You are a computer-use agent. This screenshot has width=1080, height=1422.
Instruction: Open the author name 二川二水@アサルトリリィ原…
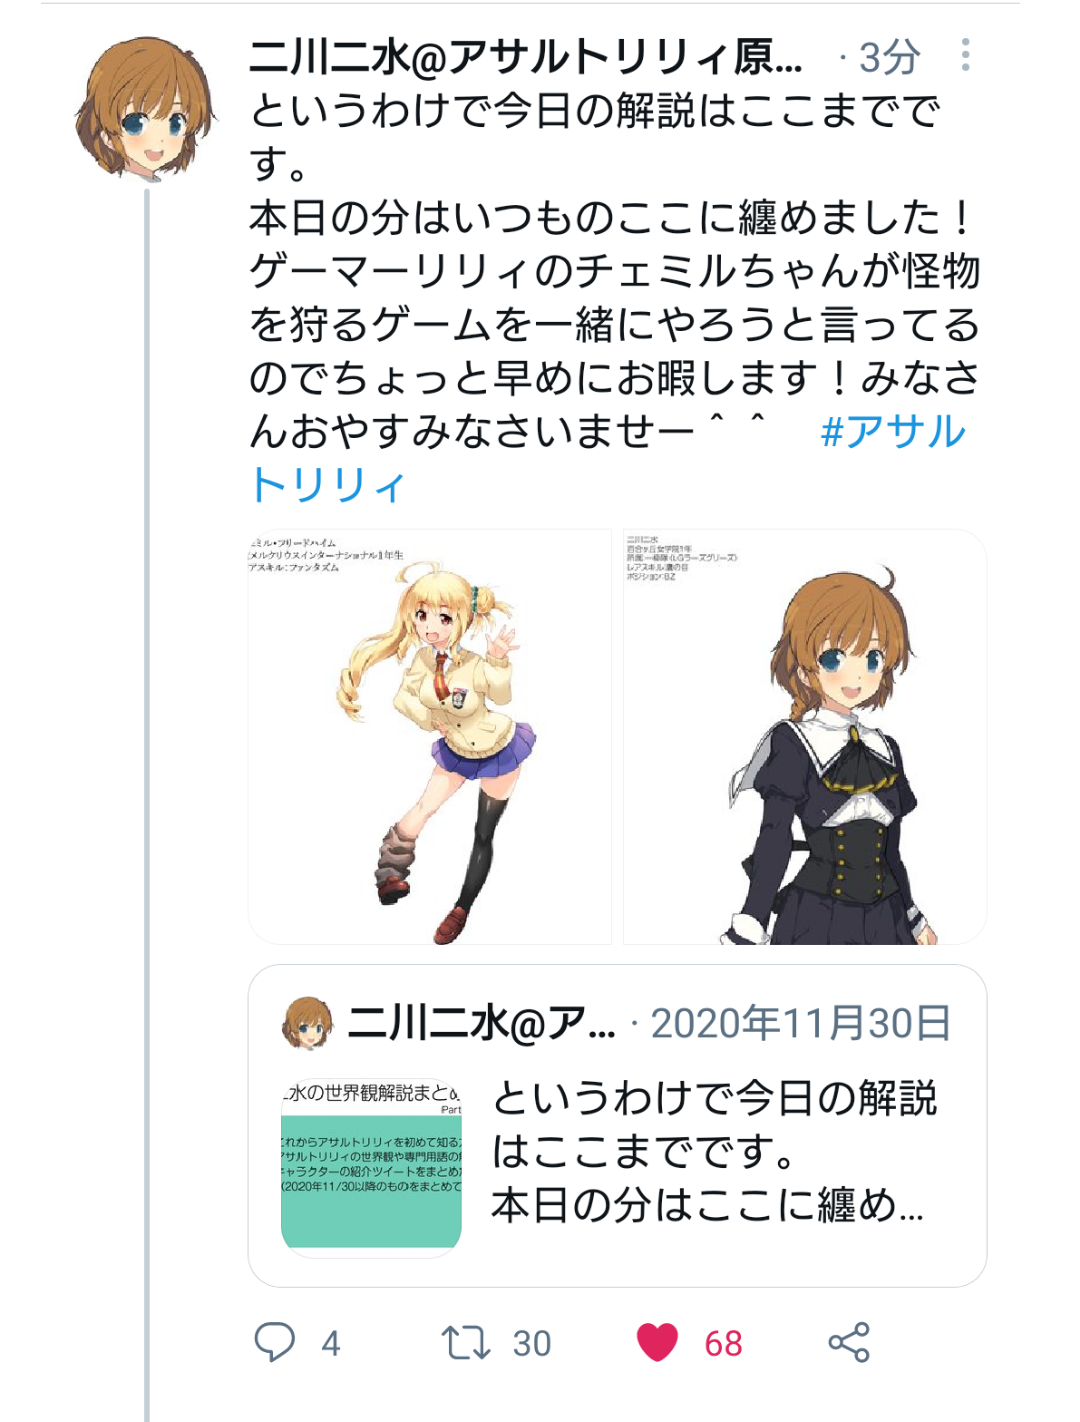click(x=525, y=58)
